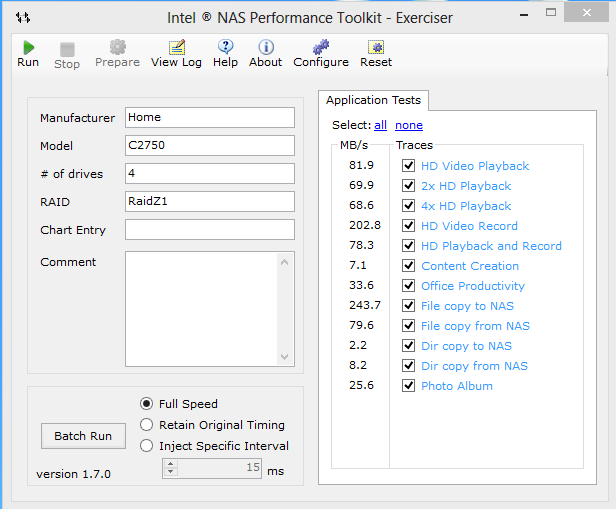Open Dir copy to NAS link
Screen dimensions: 616x509
(x=466, y=346)
